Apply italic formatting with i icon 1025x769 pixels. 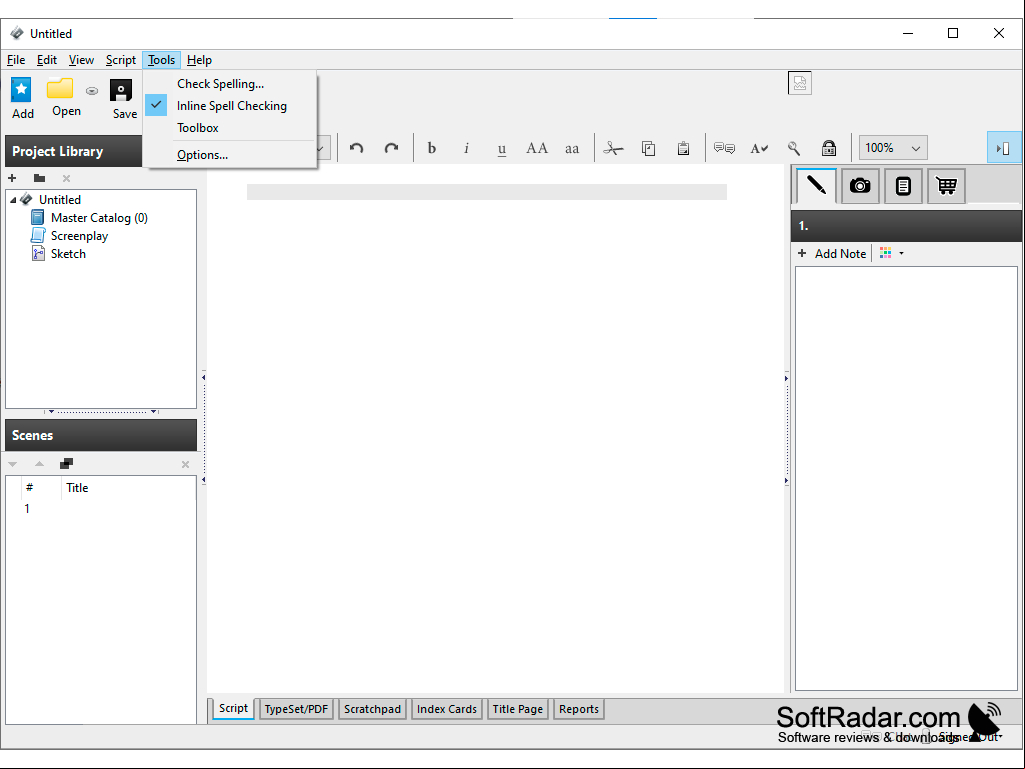[466, 148]
